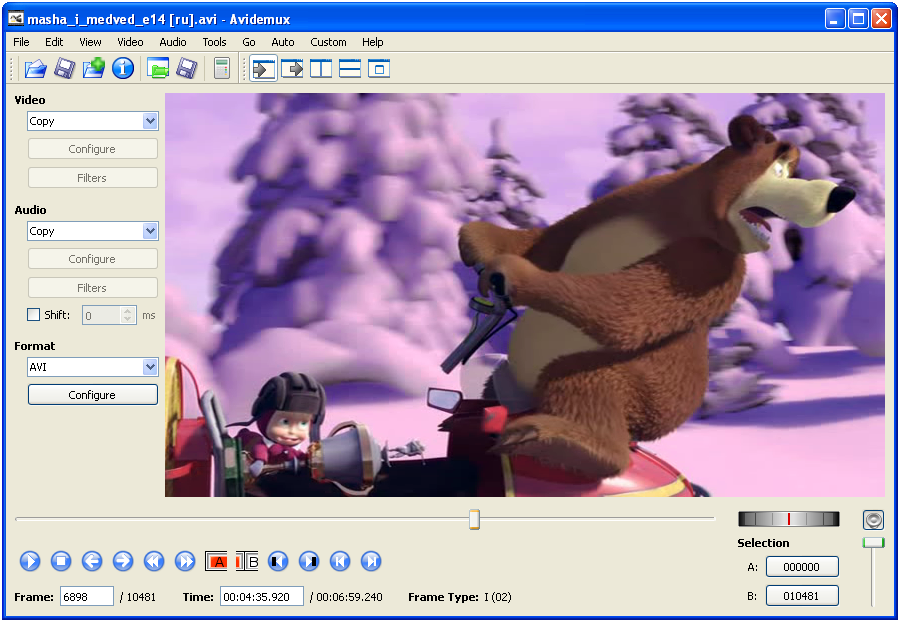The image size is (898, 621).
Task: Select the output preview mode icon
Action: pos(292,69)
